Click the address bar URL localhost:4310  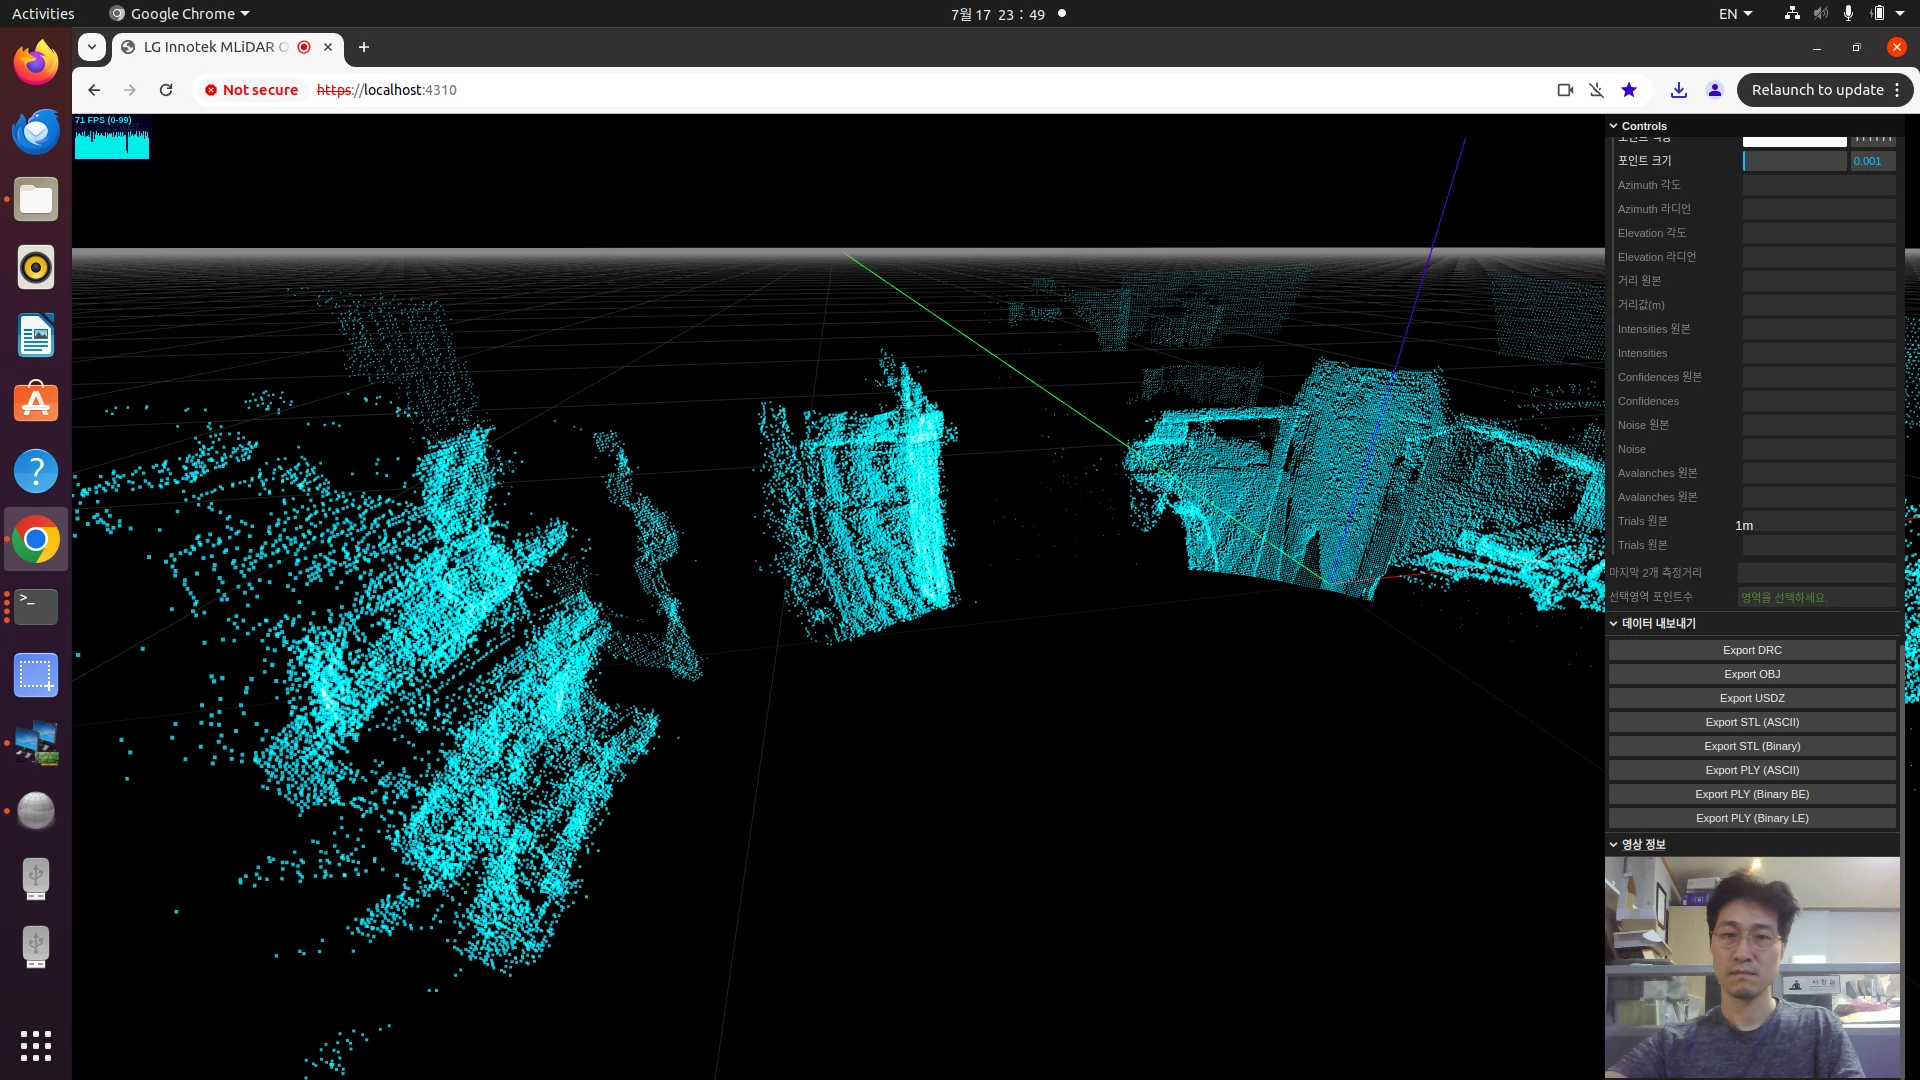tap(387, 90)
